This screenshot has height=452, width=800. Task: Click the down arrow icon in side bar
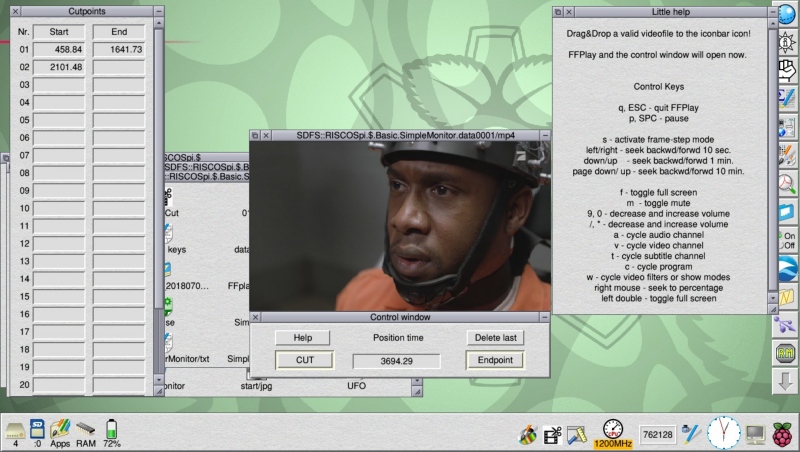click(x=786, y=380)
